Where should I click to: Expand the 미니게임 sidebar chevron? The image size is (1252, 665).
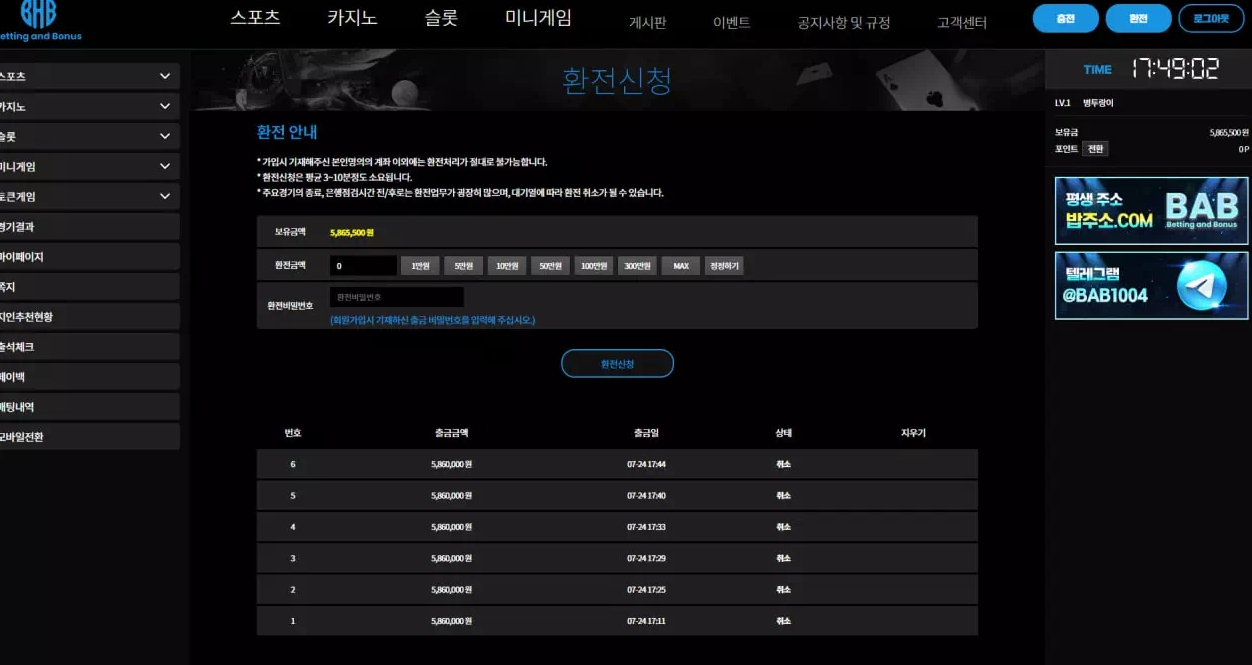[x=165, y=167]
